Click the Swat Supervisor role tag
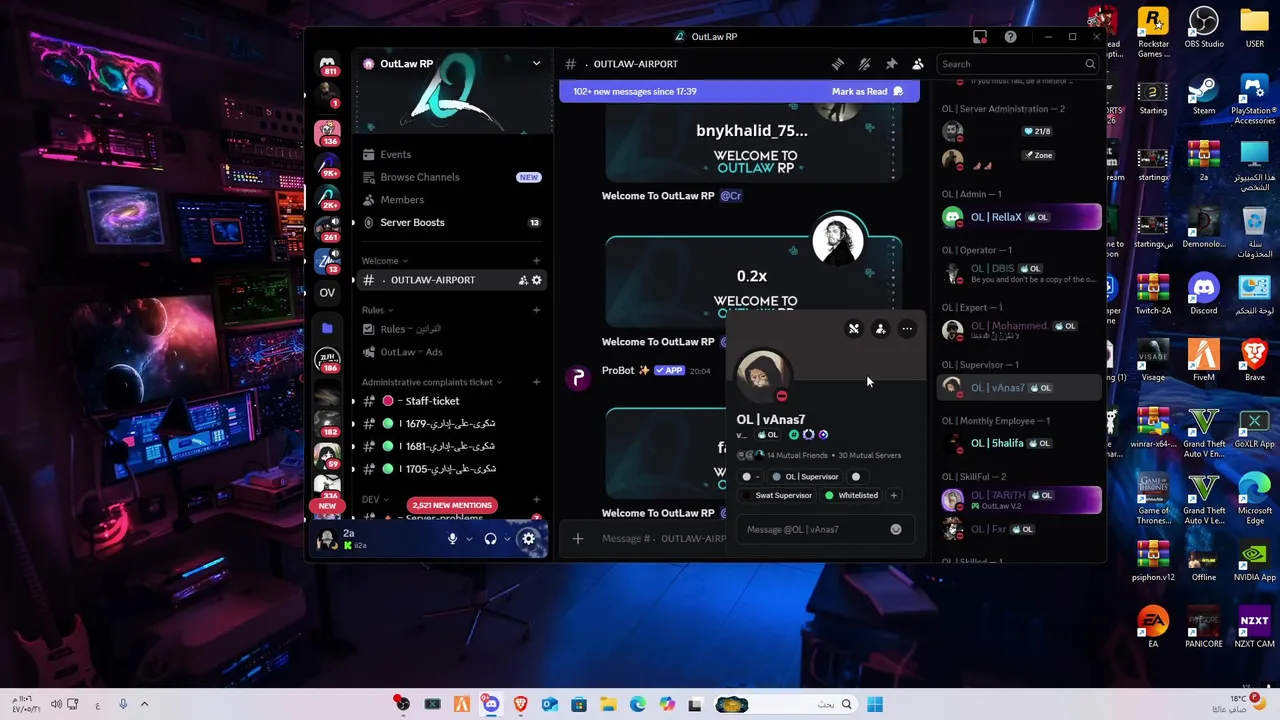 click(776, 496)
